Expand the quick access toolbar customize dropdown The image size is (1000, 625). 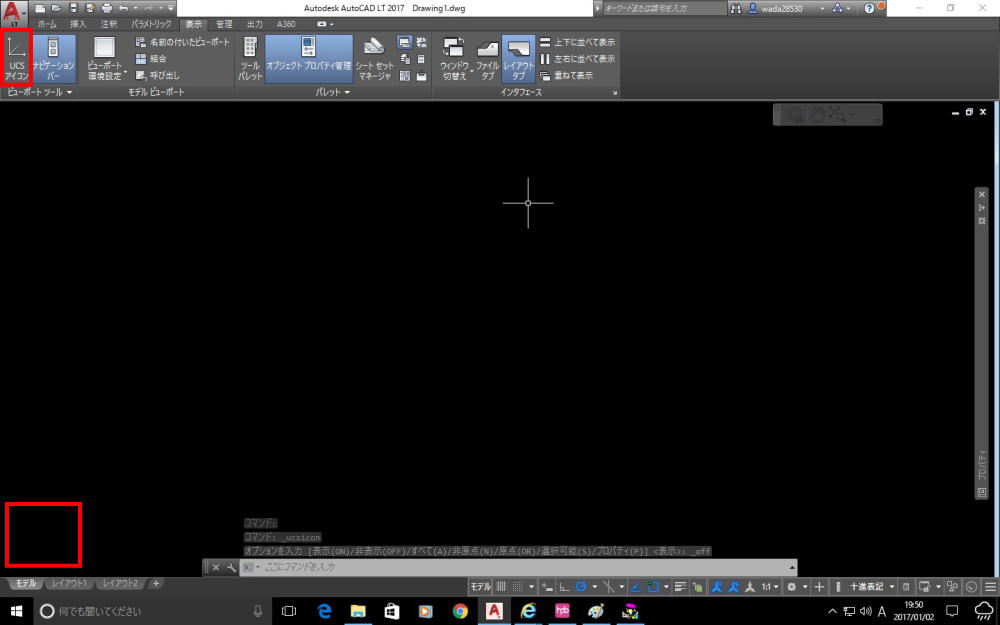click(x=171, y=8)
